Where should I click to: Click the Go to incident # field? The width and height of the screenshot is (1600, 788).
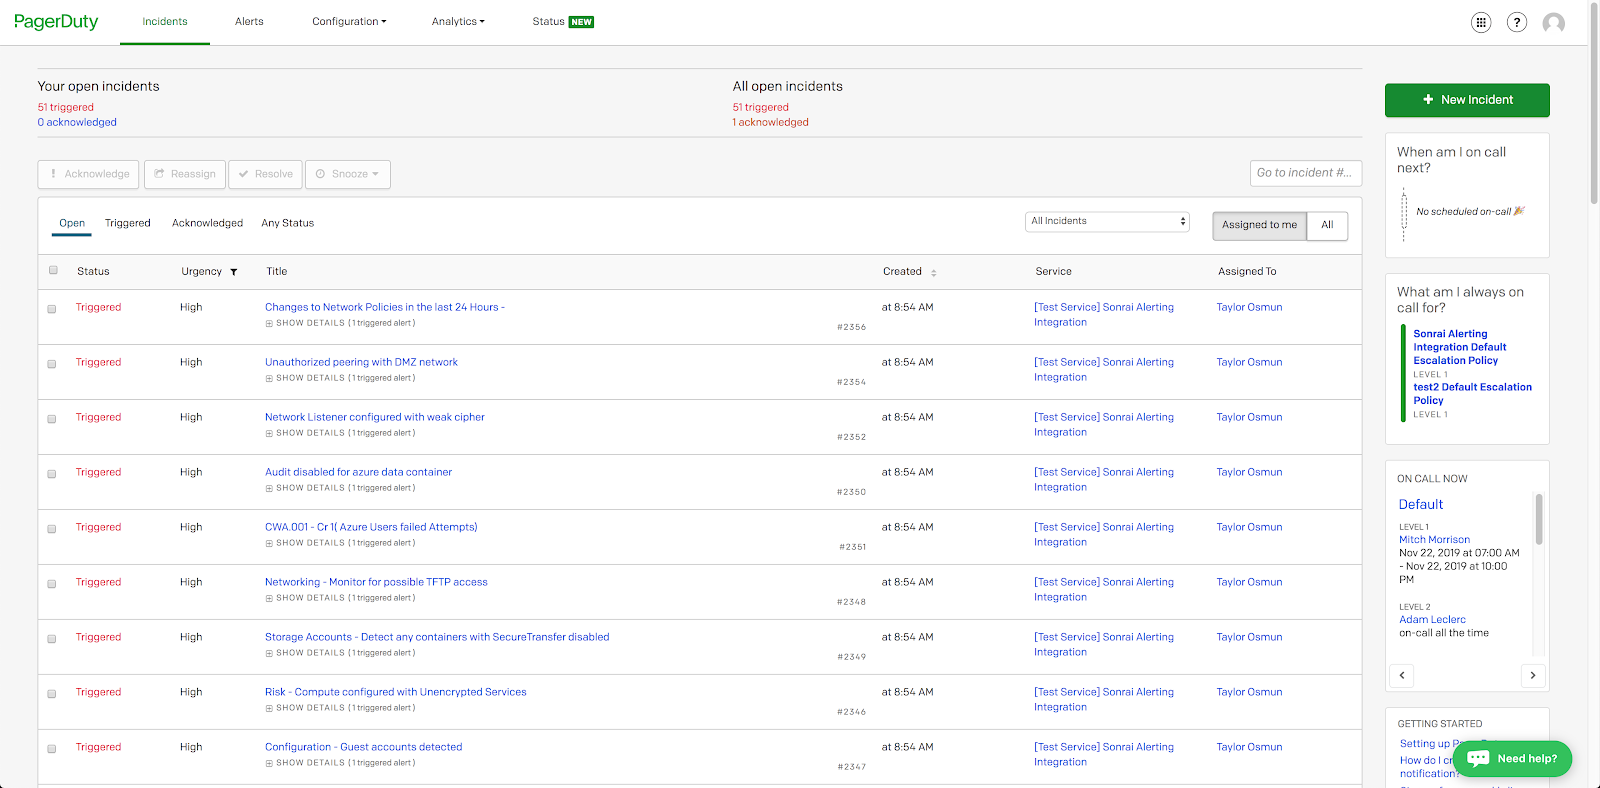[1305, 173]
